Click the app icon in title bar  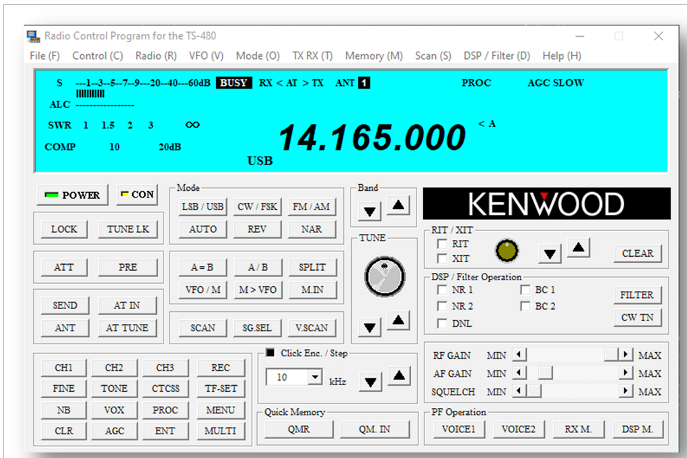pyautogui.click(x=33, y=36)
